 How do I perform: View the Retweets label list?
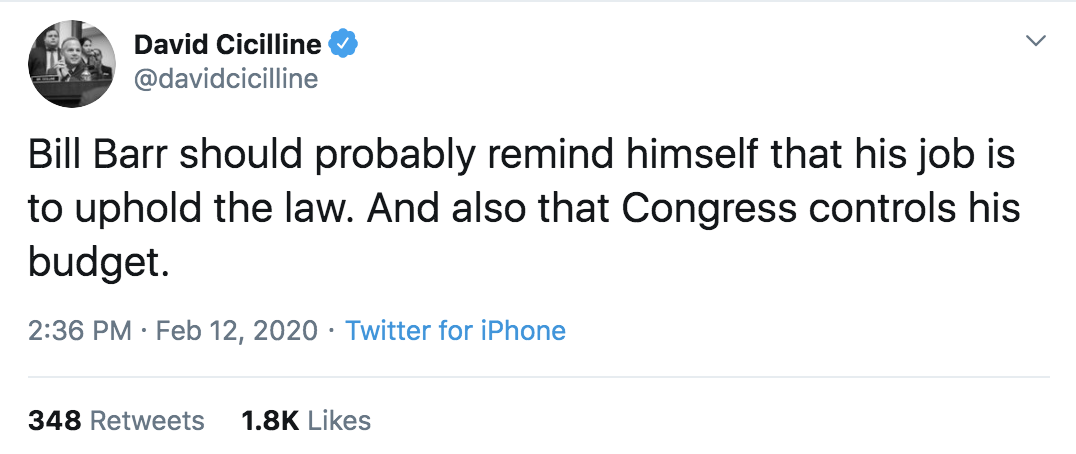[x=147, y=421]
